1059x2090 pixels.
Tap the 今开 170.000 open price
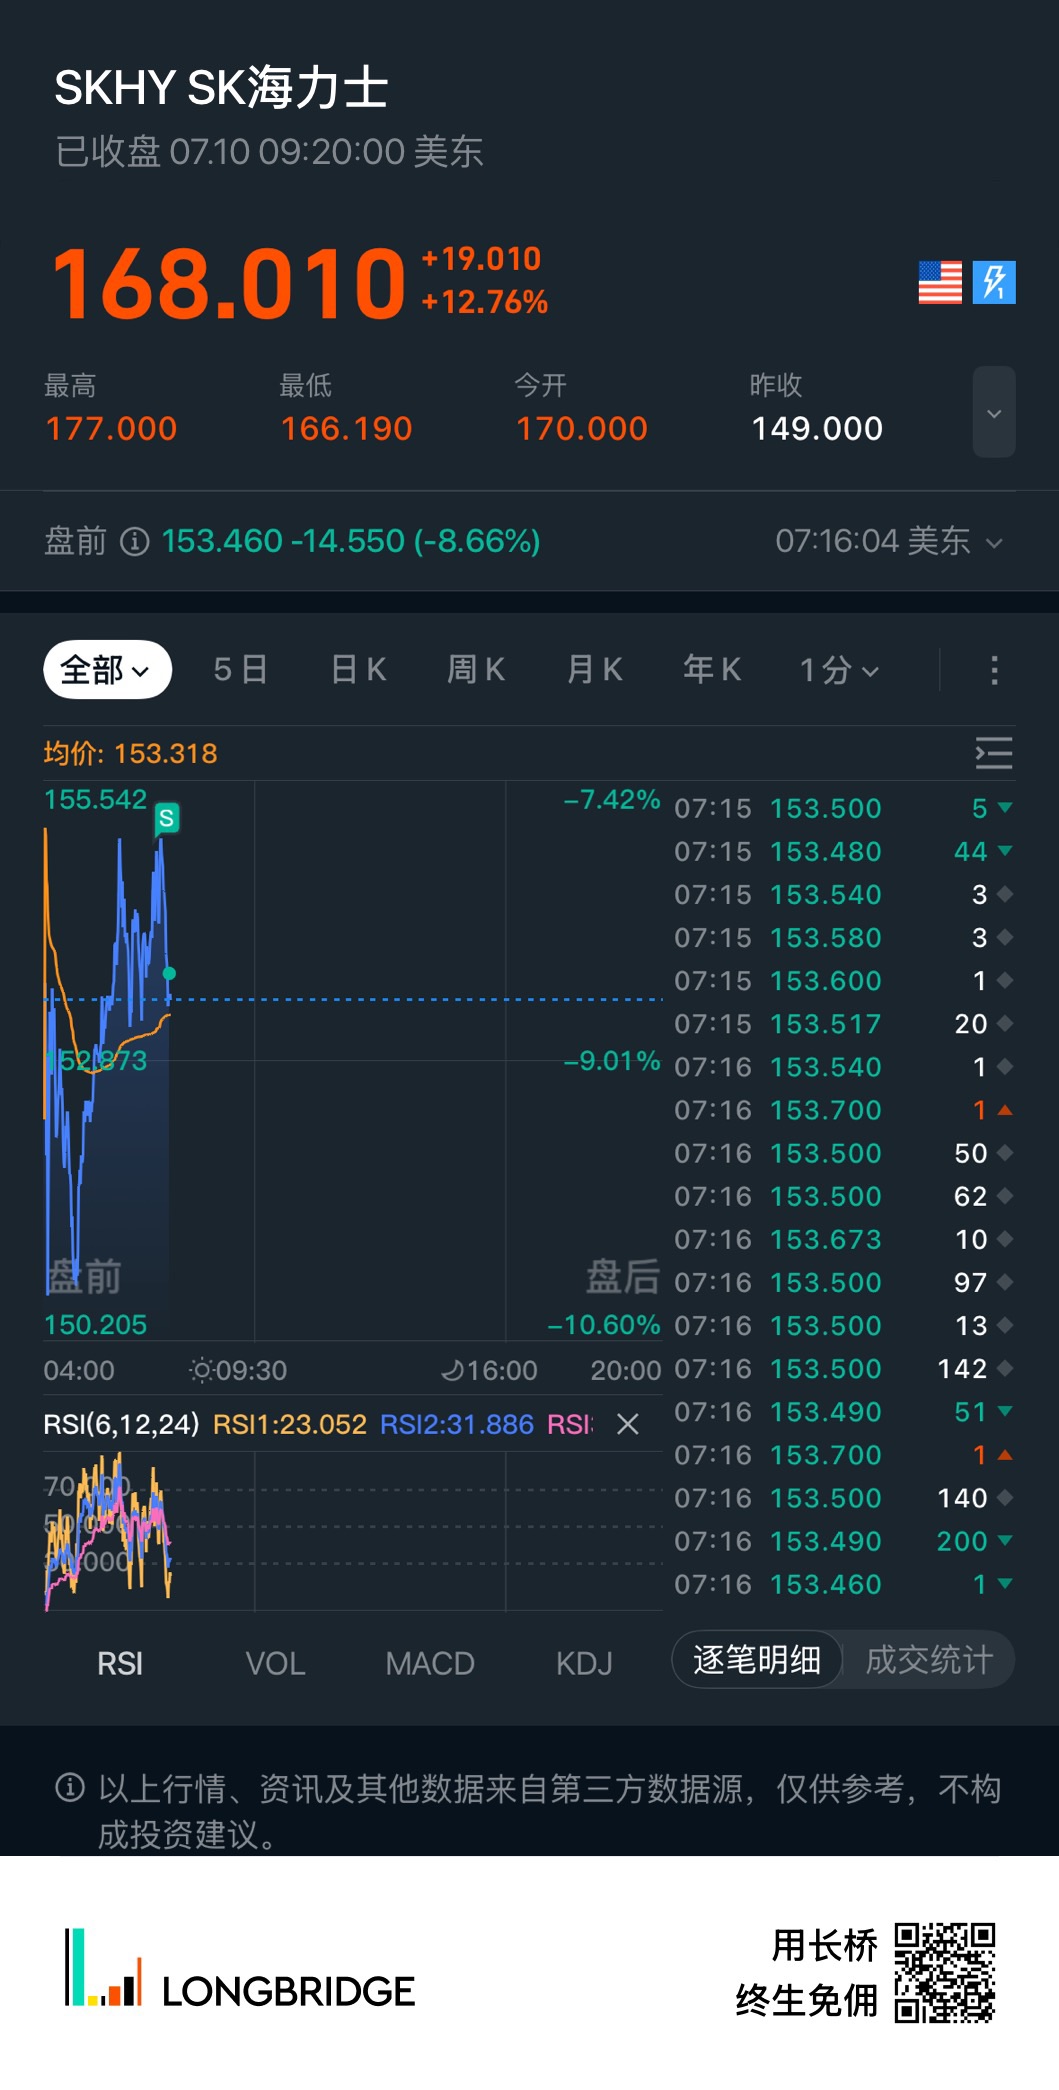[582, 408]
